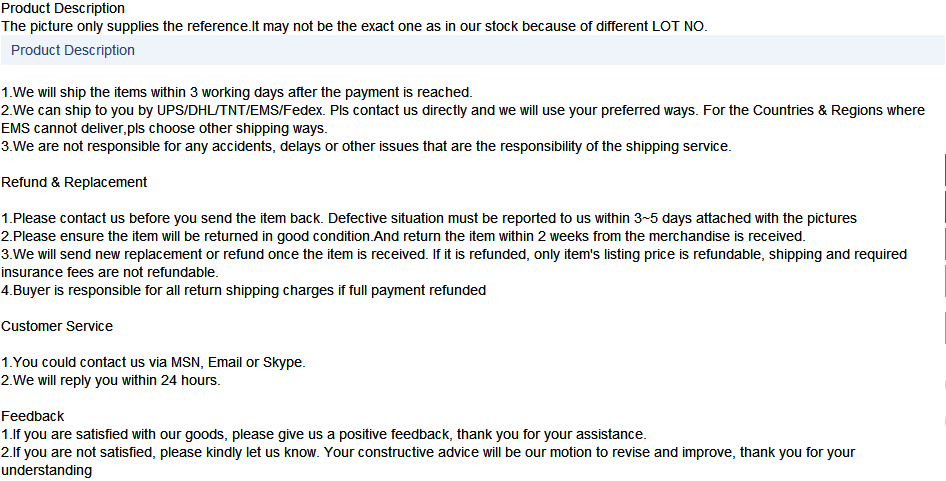Click the gray share button strip
Image resolution: width=946 pixels, height=481 pixels.
tap(944, 328)
